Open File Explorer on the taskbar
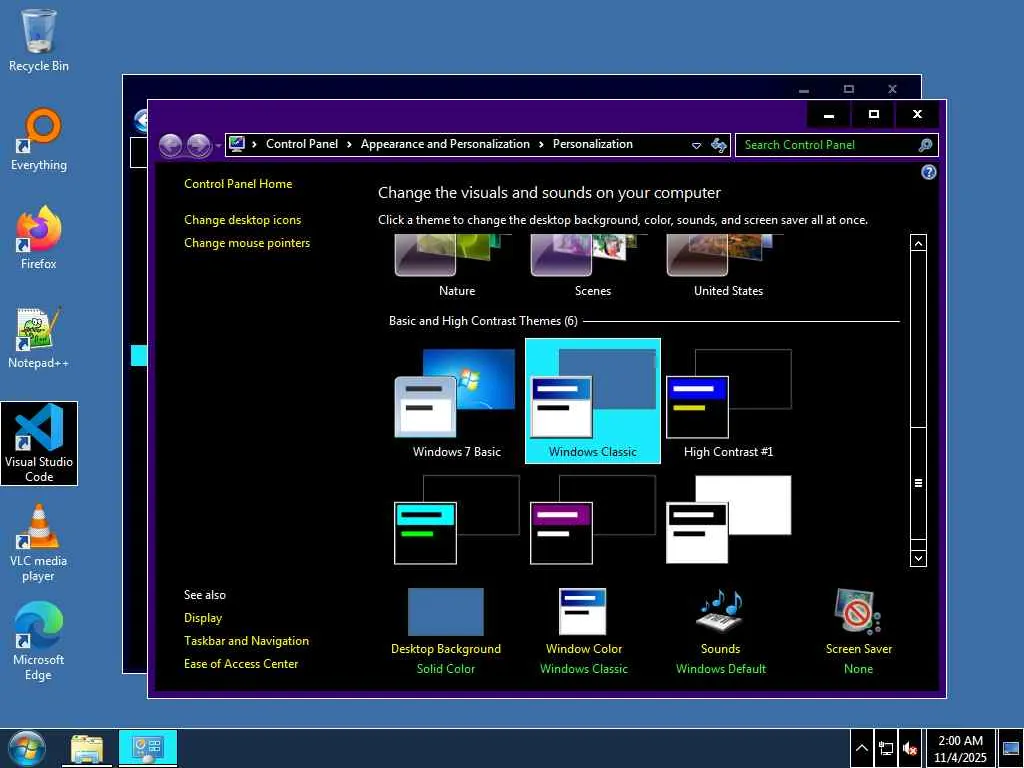 pyautogui.click(x=87, y=748)
